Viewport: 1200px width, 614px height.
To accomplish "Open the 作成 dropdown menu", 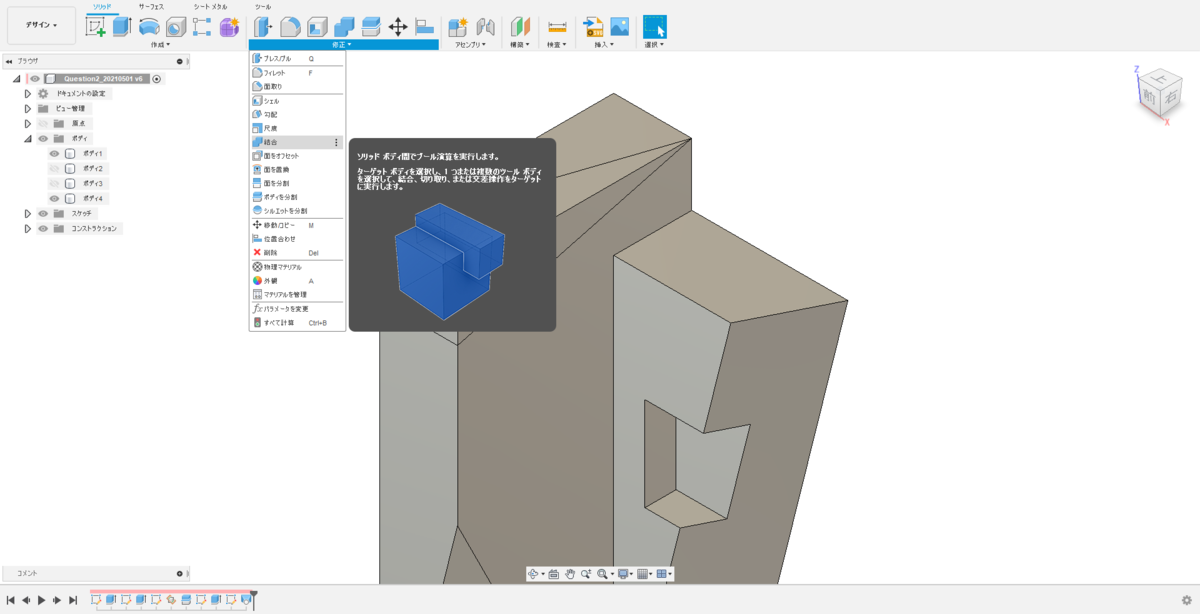I will pos(160,45).
